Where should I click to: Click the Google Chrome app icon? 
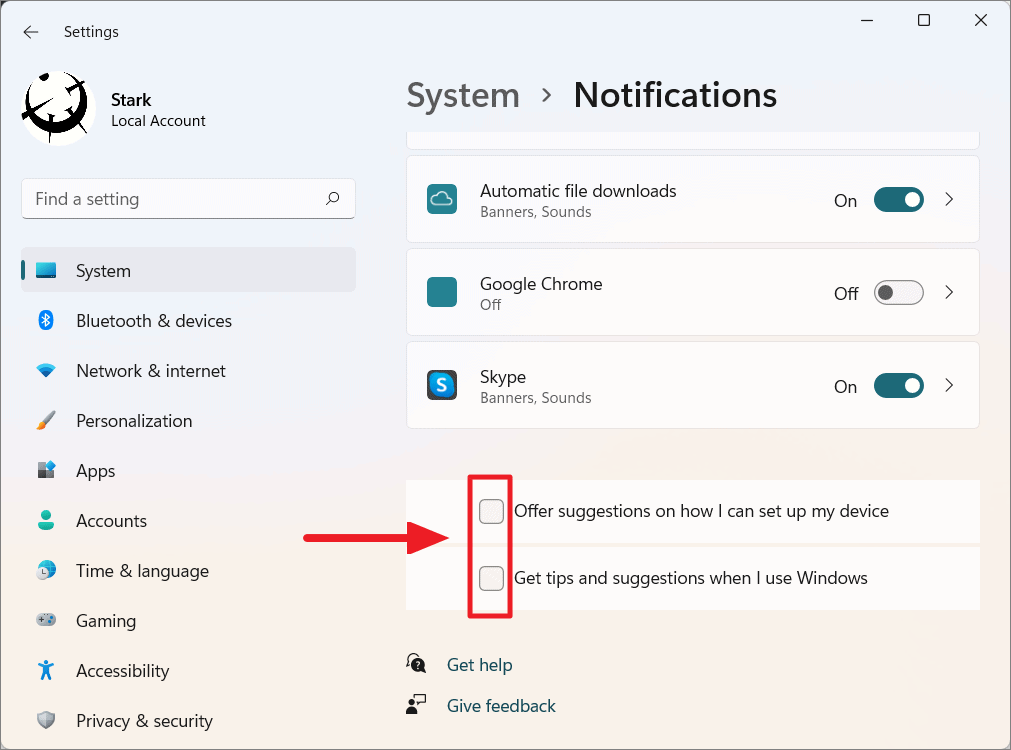click(441, 292)
